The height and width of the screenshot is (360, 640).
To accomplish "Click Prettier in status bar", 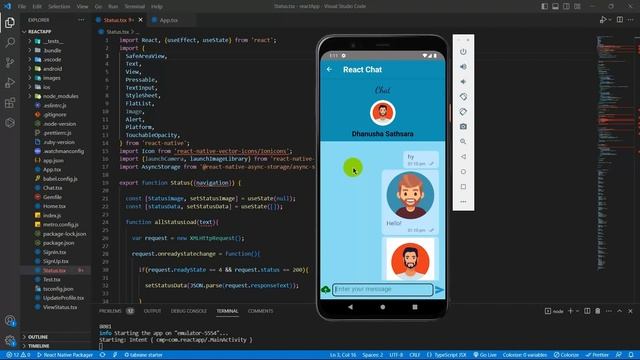I will (597, 355).
